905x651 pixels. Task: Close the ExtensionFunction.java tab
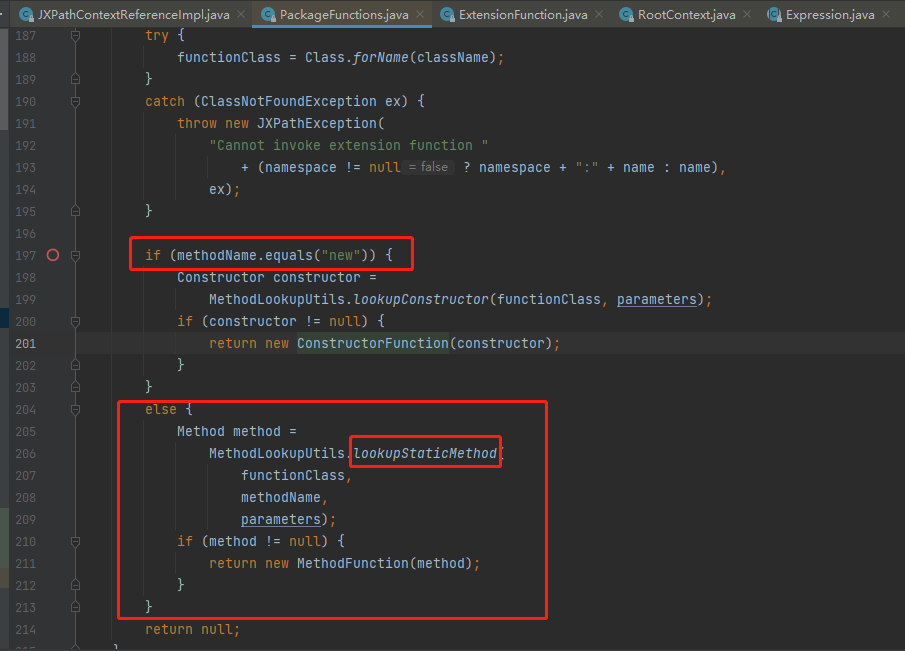(x=599, y=14)
